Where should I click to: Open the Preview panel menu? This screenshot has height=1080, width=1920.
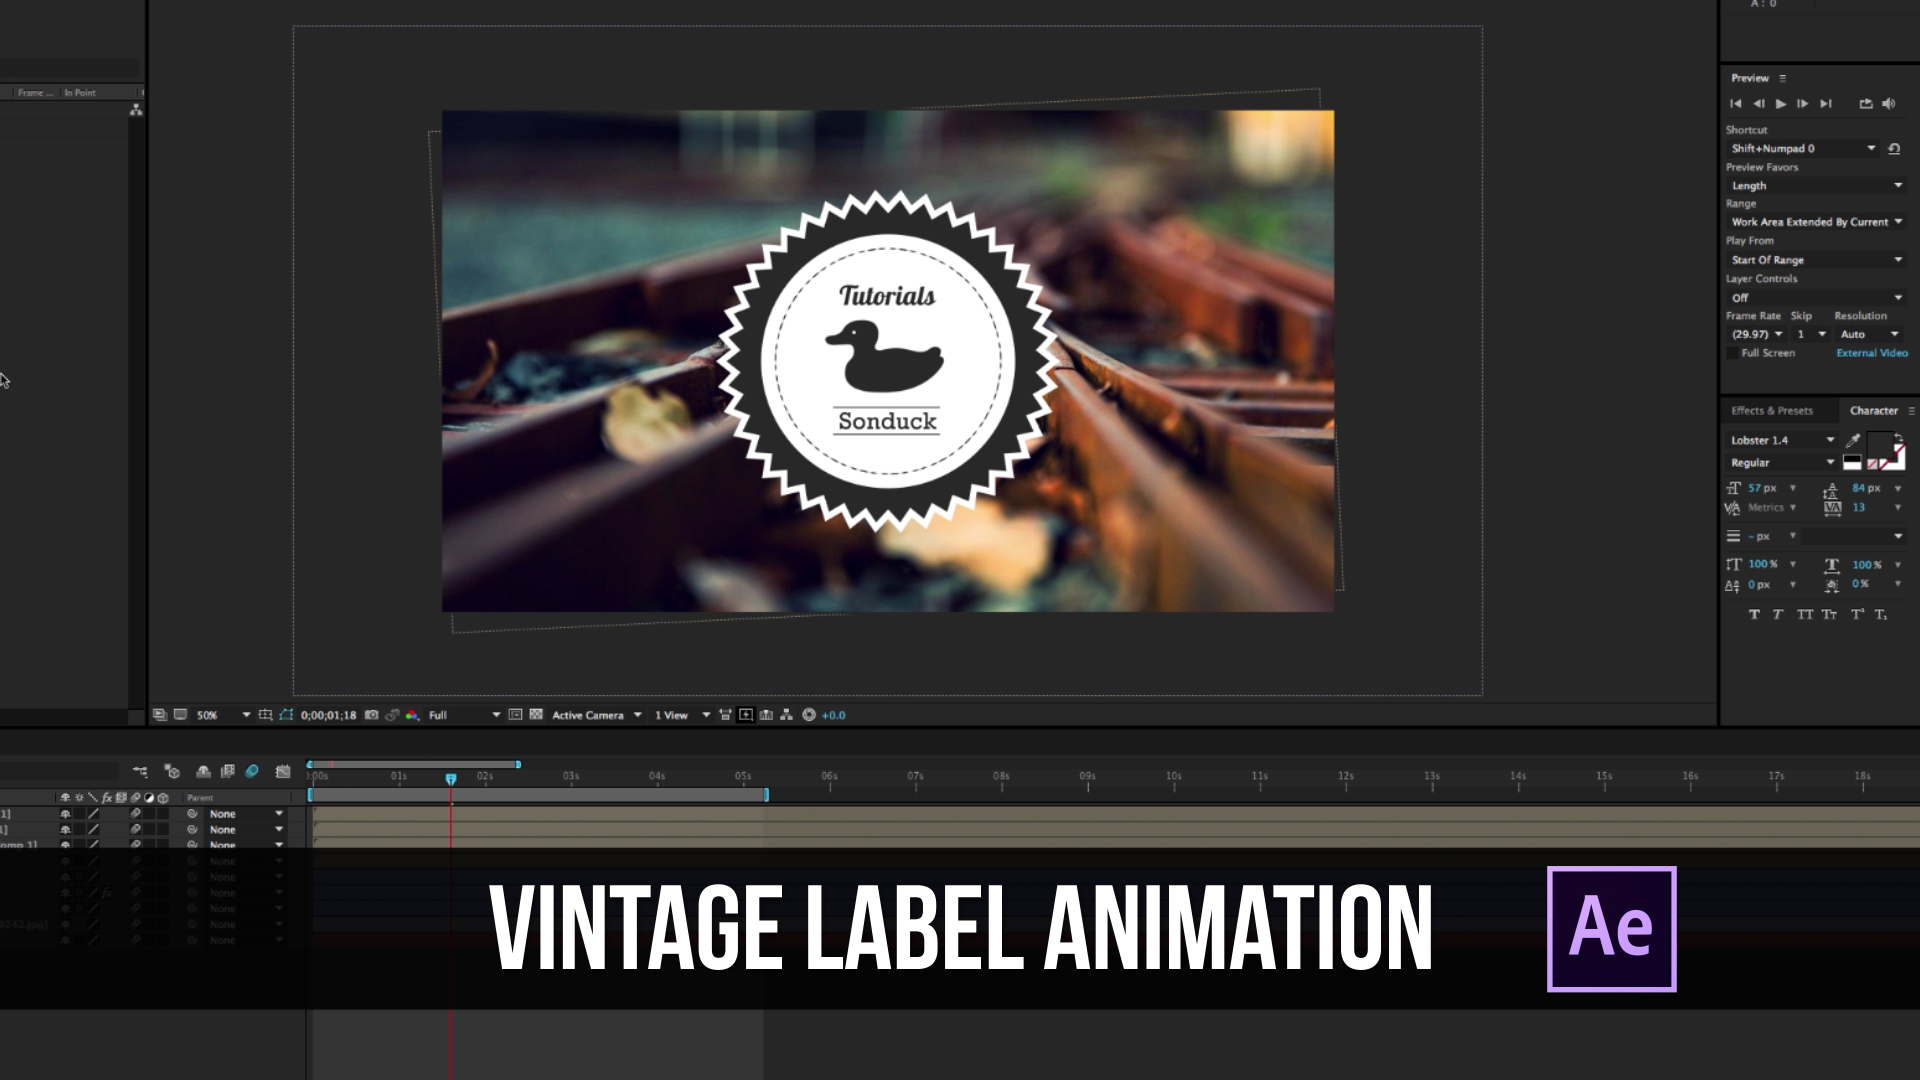[1782, 78]
